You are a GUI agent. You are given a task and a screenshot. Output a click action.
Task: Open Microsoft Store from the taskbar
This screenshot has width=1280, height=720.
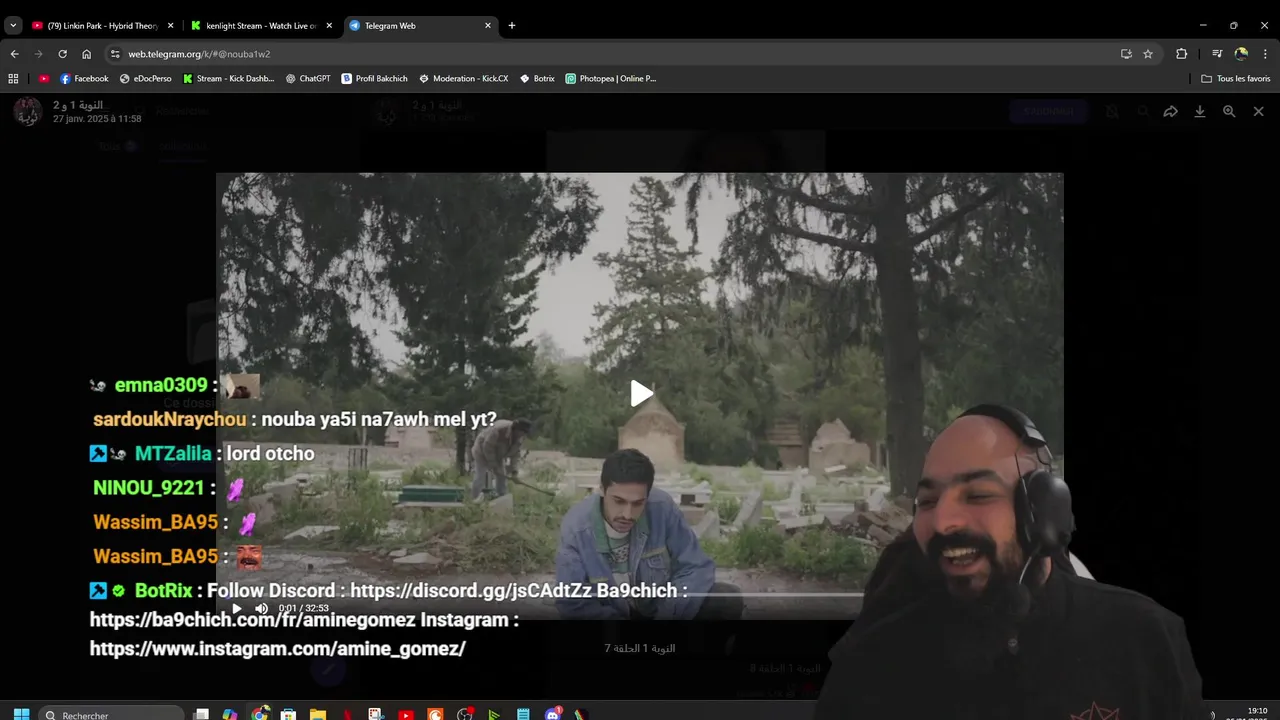(288, 715)
